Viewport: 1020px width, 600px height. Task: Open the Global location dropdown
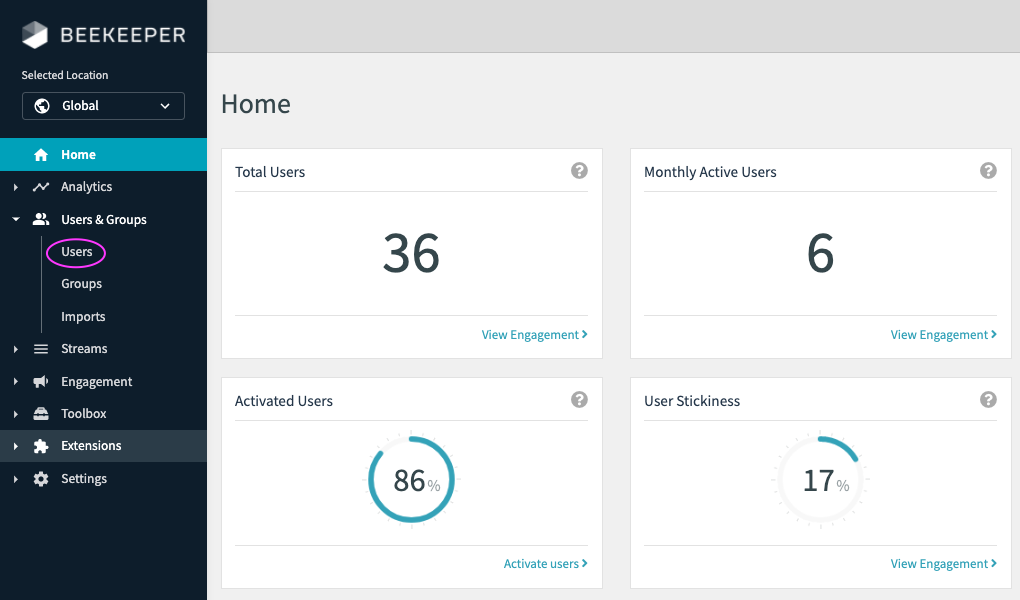click(x=103, y=106)
